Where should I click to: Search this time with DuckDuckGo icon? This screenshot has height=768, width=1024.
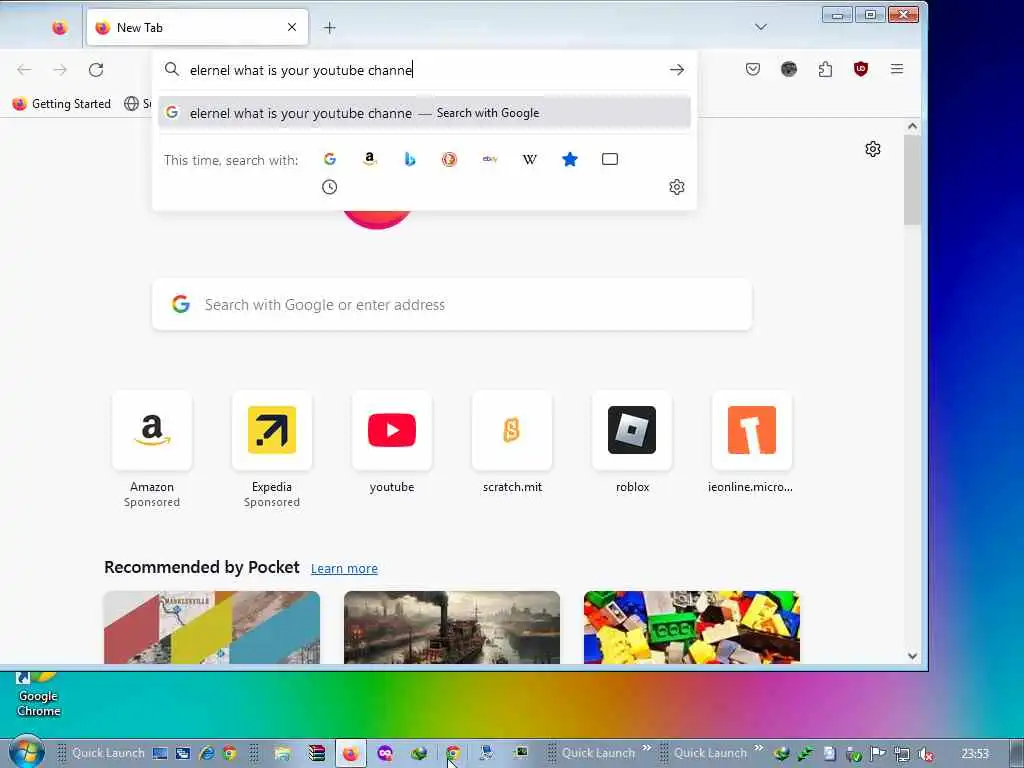[449, 159]
